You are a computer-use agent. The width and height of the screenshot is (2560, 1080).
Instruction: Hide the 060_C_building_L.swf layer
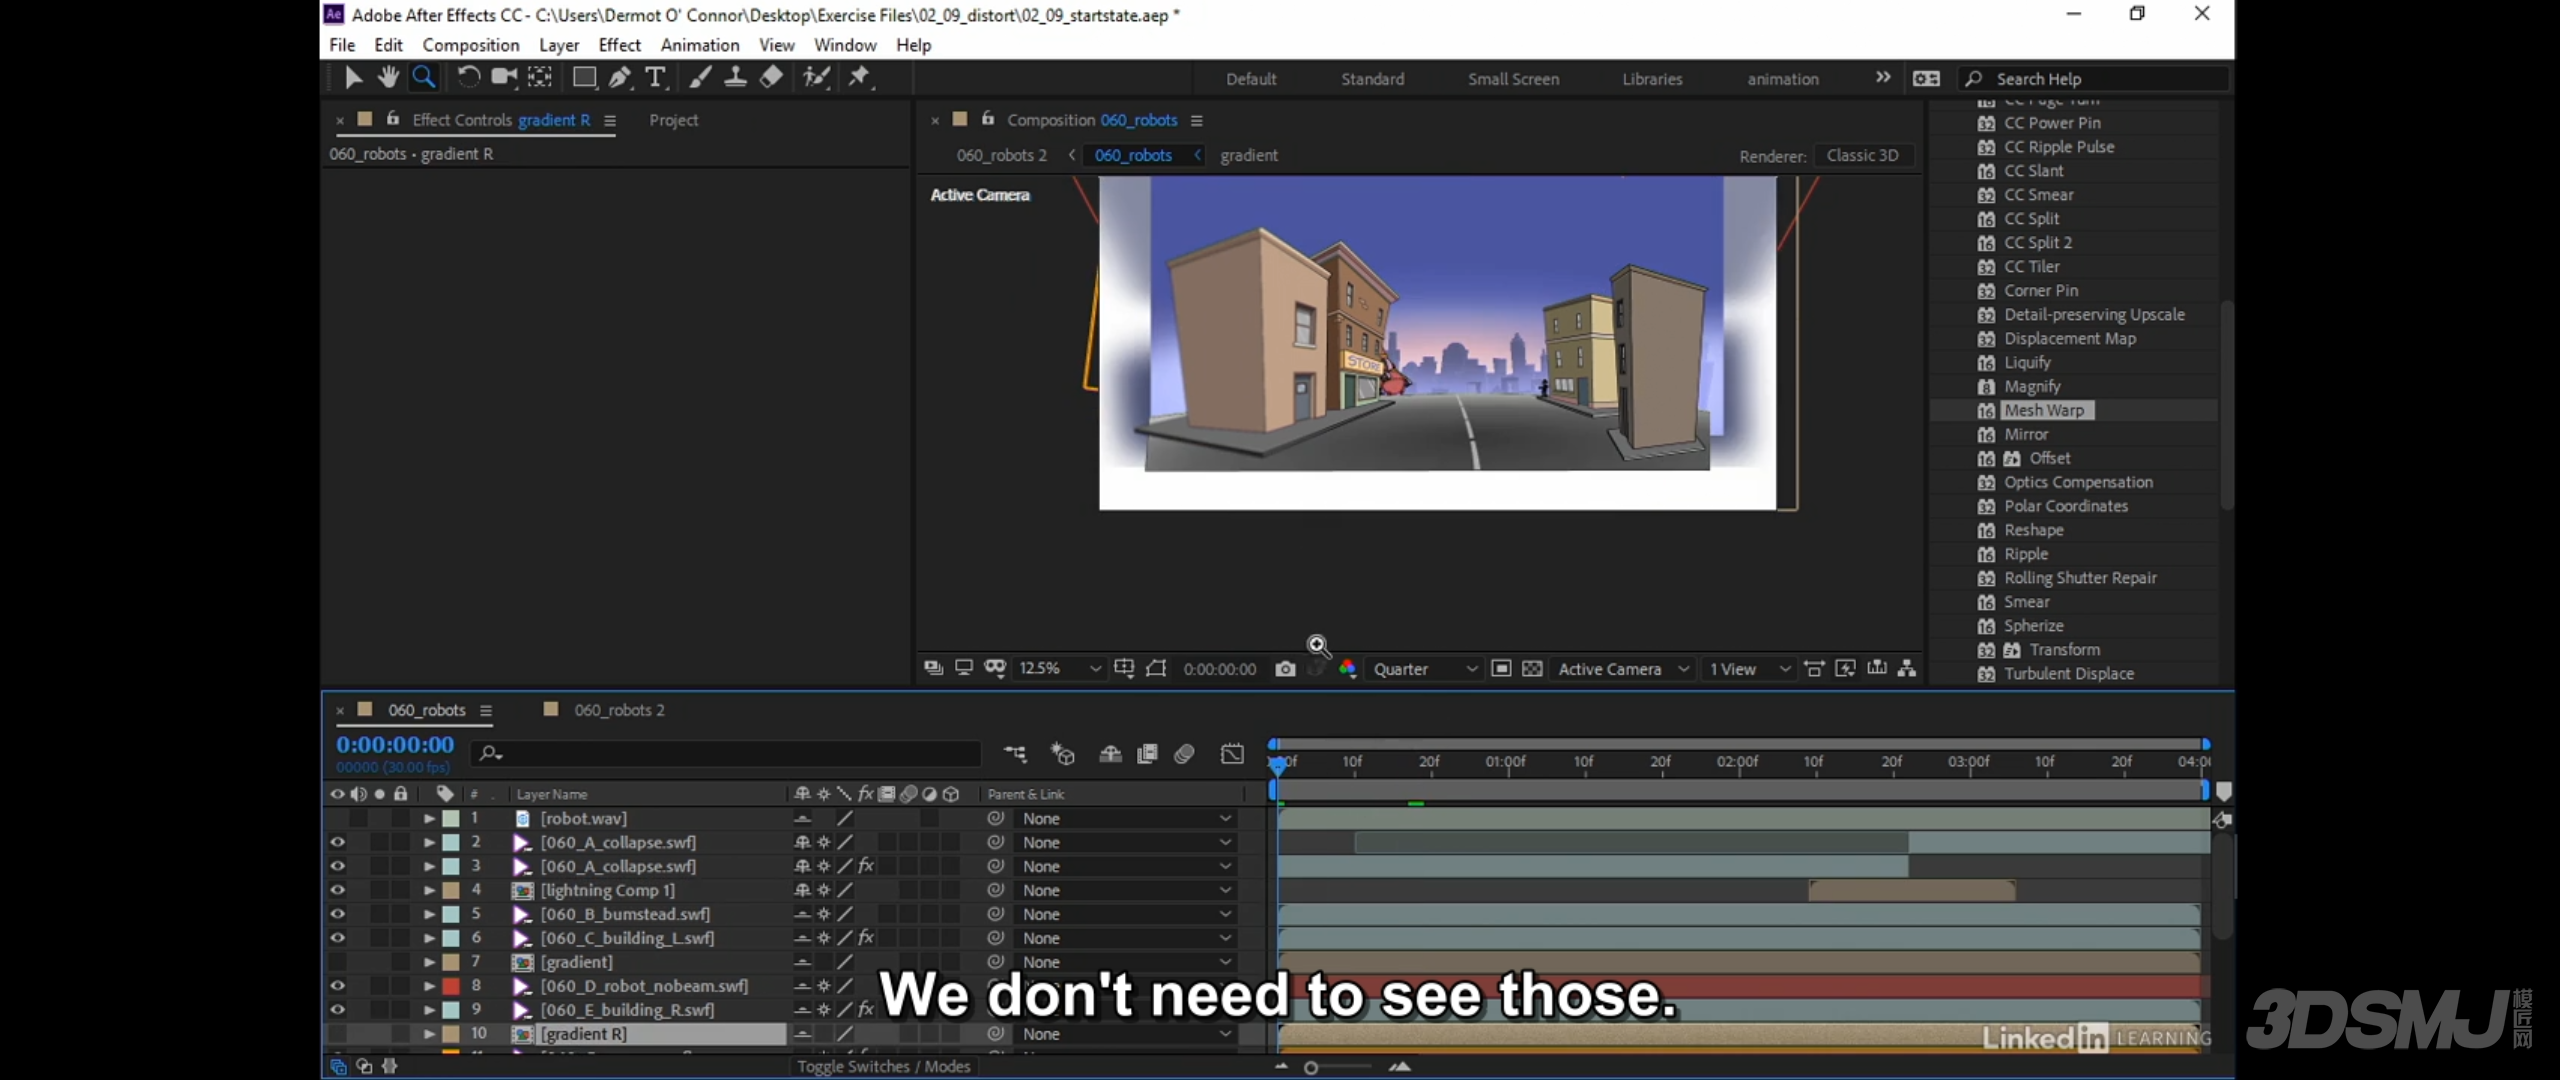[337, 938]
